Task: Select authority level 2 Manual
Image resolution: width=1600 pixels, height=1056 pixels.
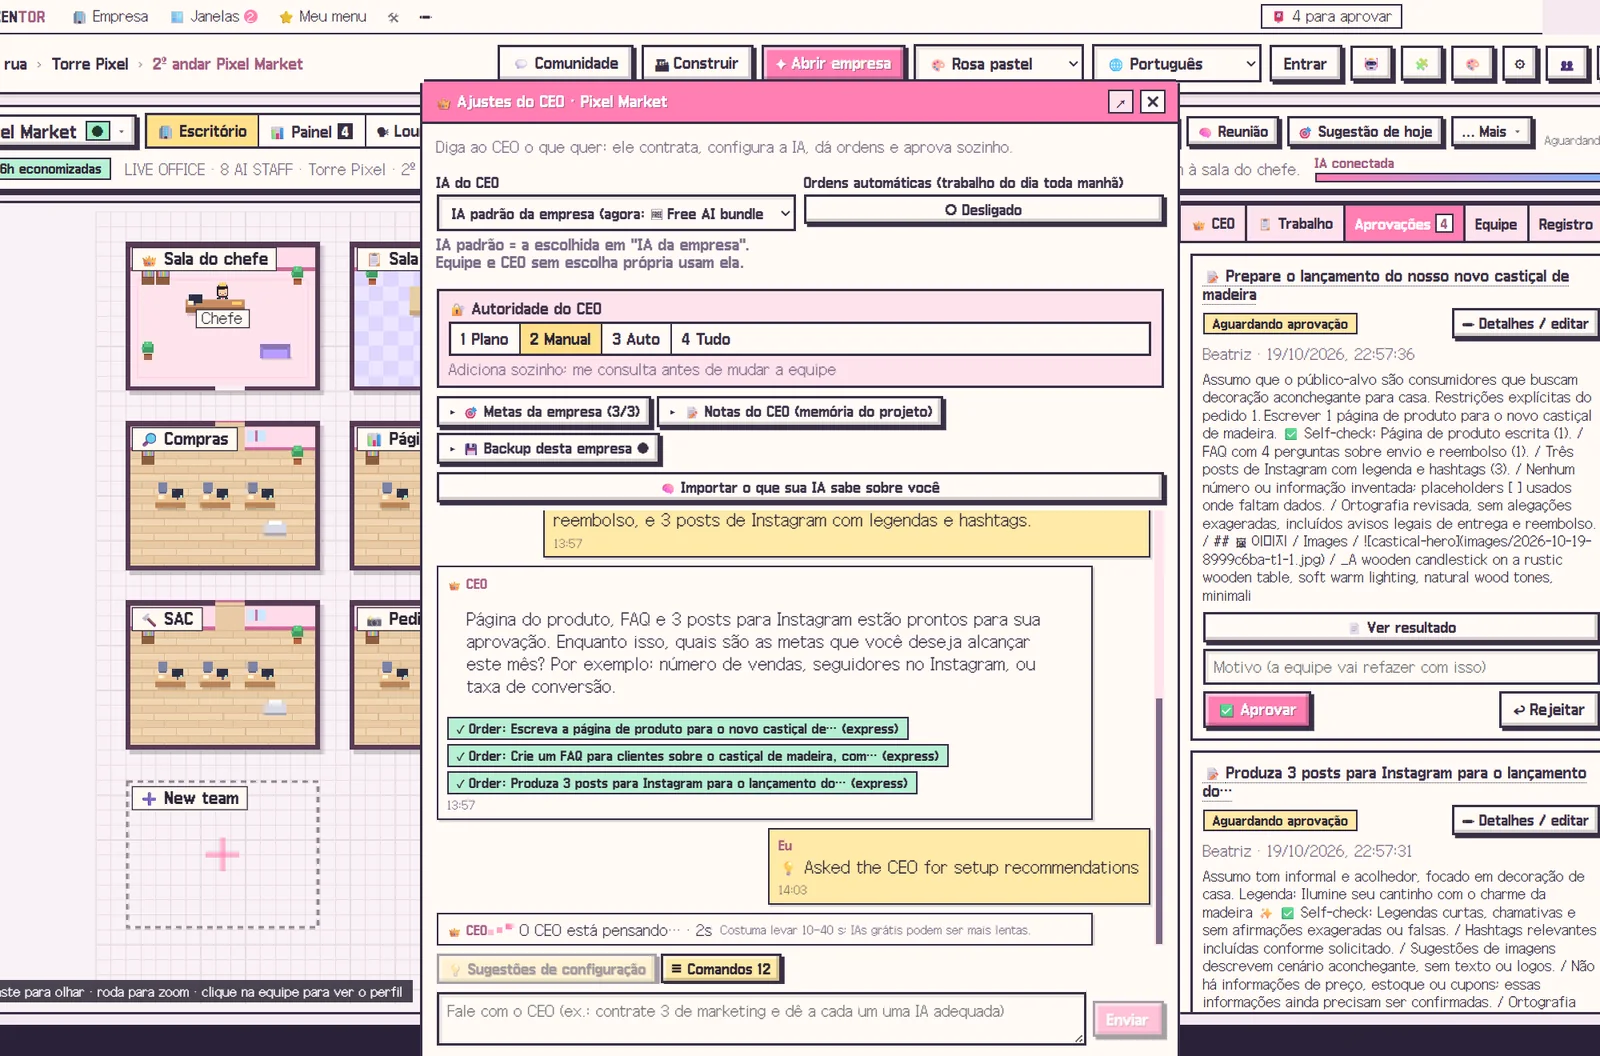Action: point(560,339)
